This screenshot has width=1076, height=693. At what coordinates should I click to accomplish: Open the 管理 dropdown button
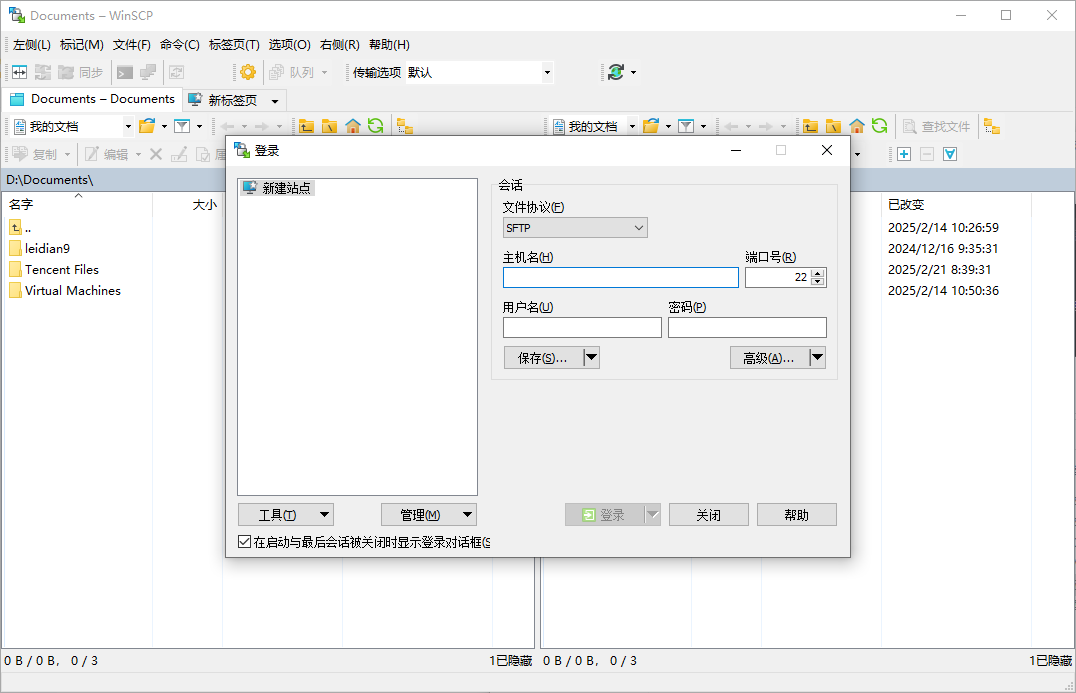point(429,515)
